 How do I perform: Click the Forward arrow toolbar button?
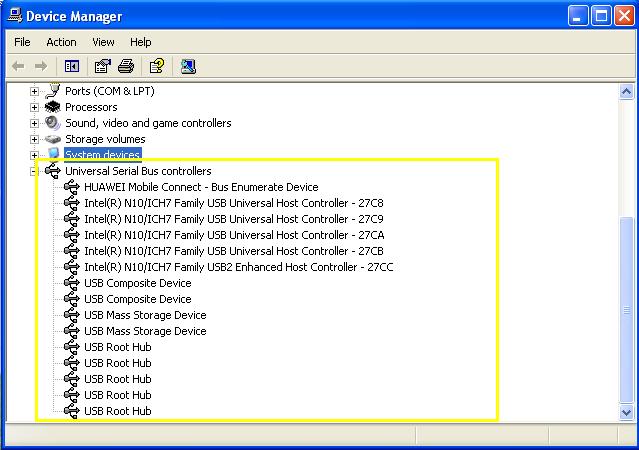(41, 66)
